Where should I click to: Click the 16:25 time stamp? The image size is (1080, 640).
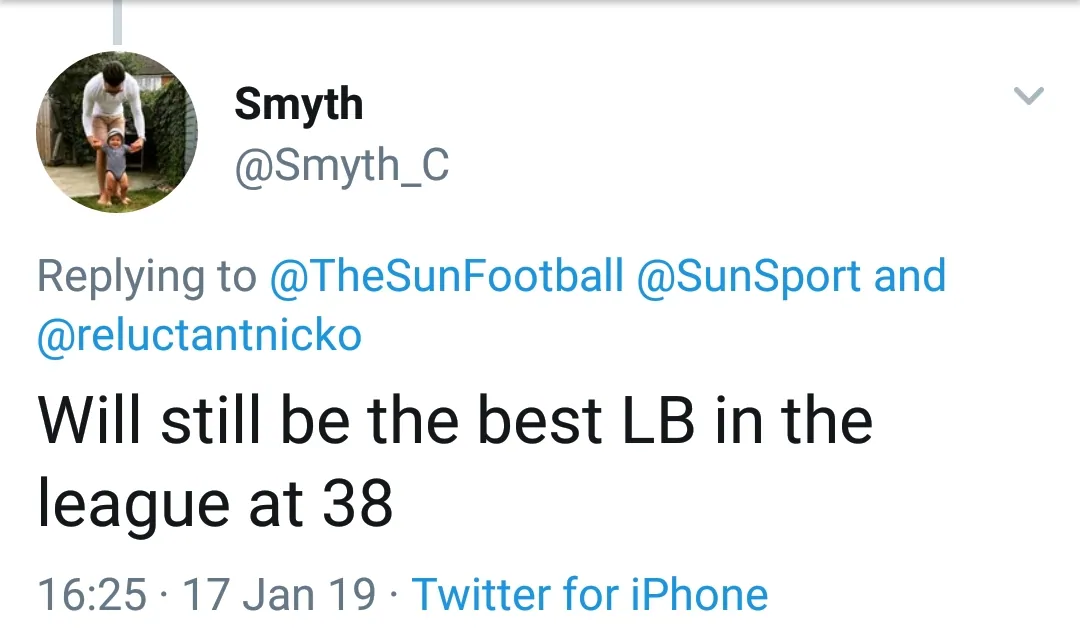(x=92, y=594)
